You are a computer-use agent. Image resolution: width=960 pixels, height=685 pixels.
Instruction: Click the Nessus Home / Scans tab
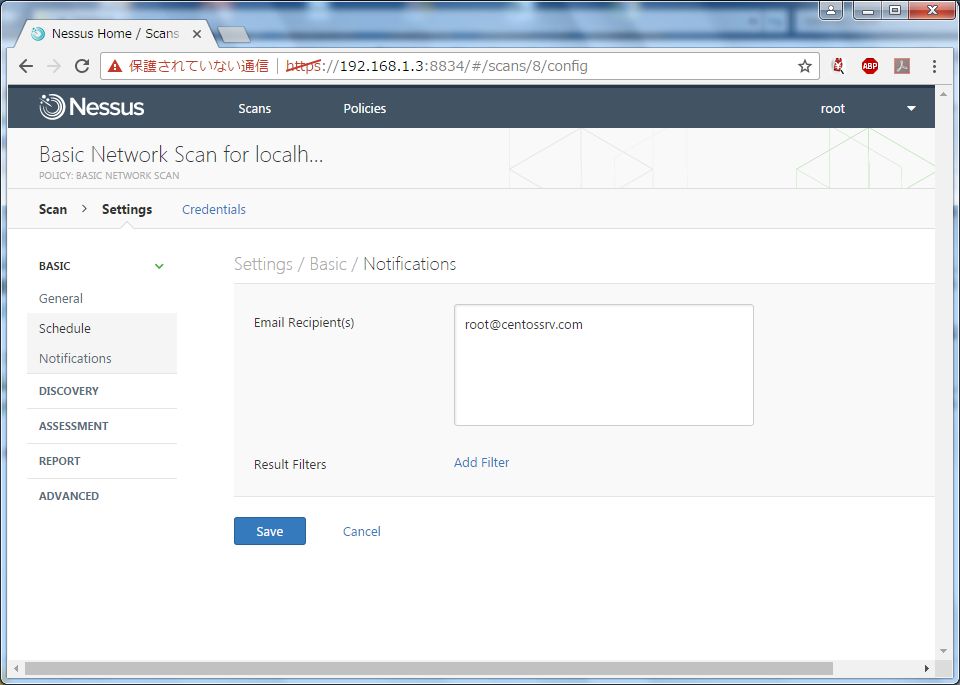point(115,34)
